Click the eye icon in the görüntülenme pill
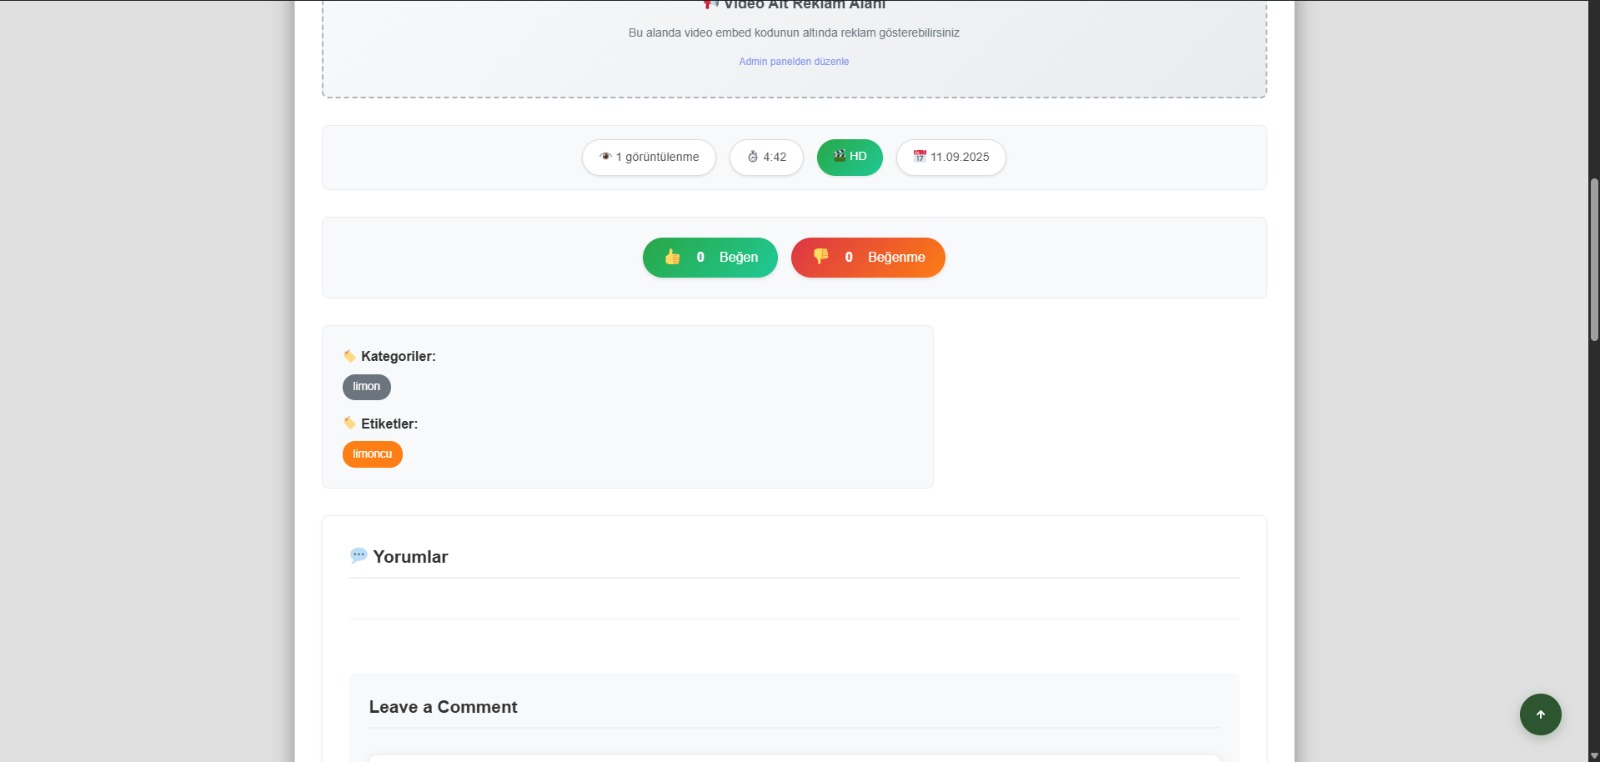 coord(605,157)
